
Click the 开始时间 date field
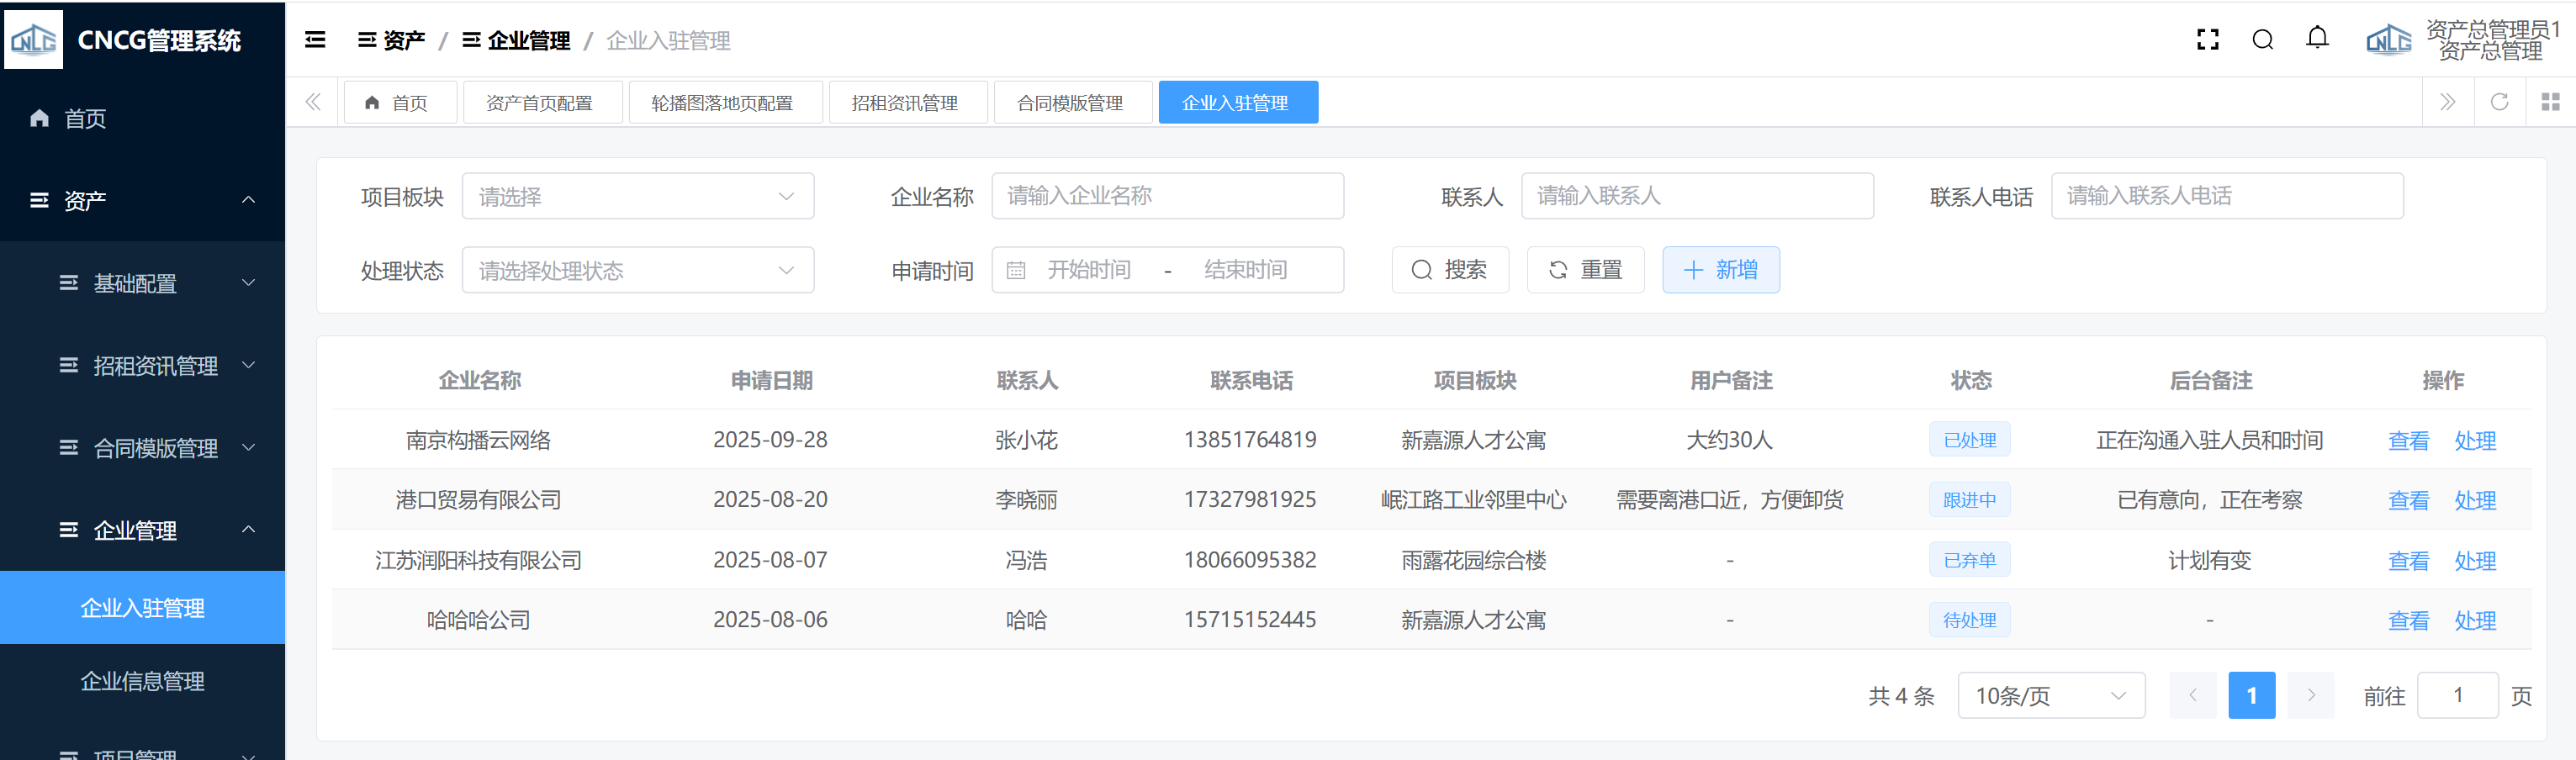tap(1088, 270)
